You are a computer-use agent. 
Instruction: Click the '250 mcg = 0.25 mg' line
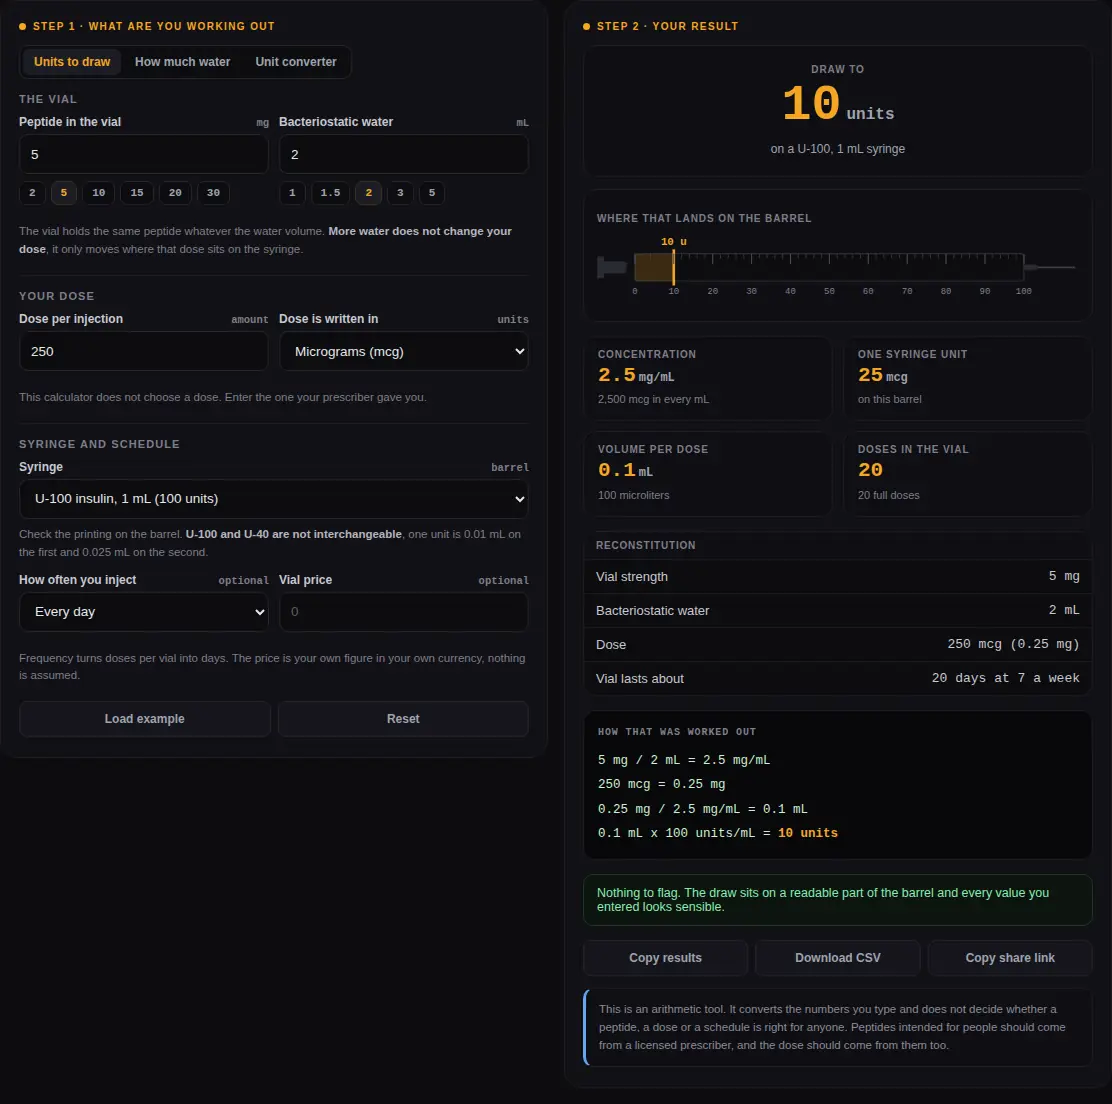[661, 784]
